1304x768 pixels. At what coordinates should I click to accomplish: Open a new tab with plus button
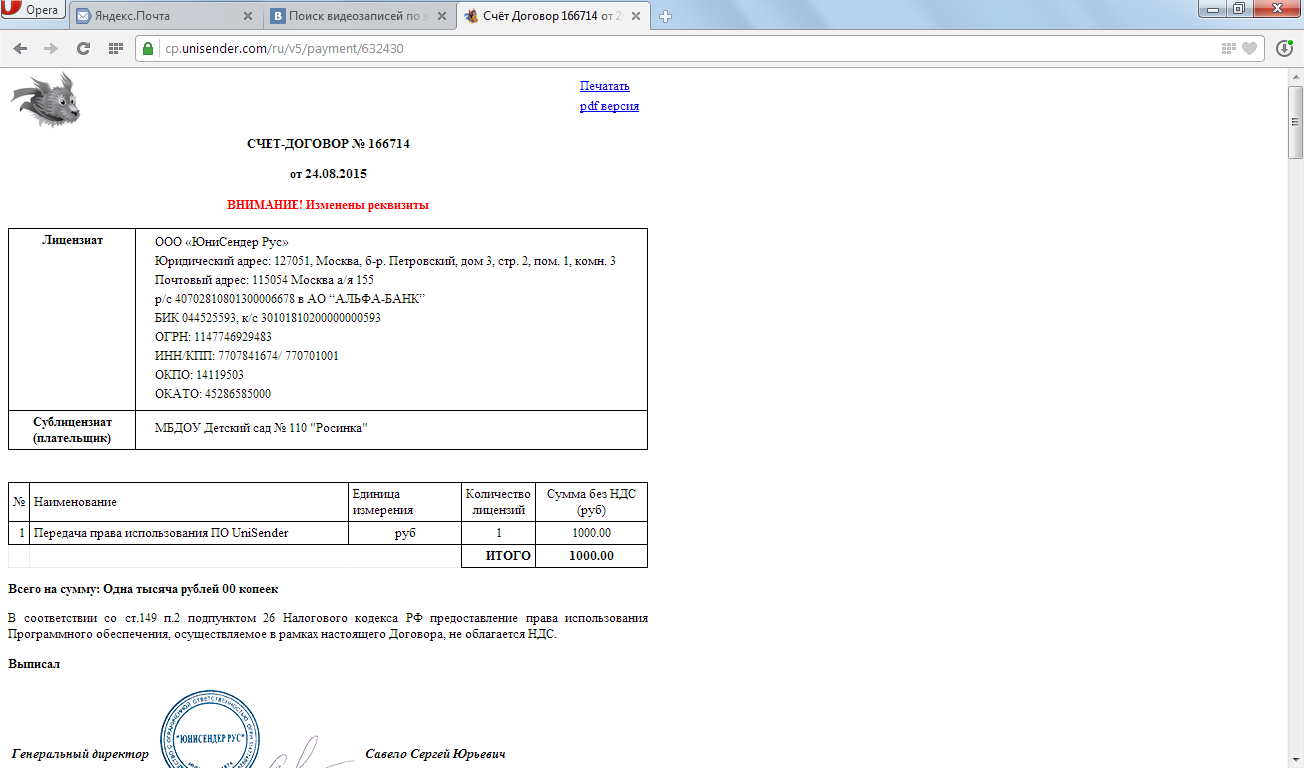666,16
